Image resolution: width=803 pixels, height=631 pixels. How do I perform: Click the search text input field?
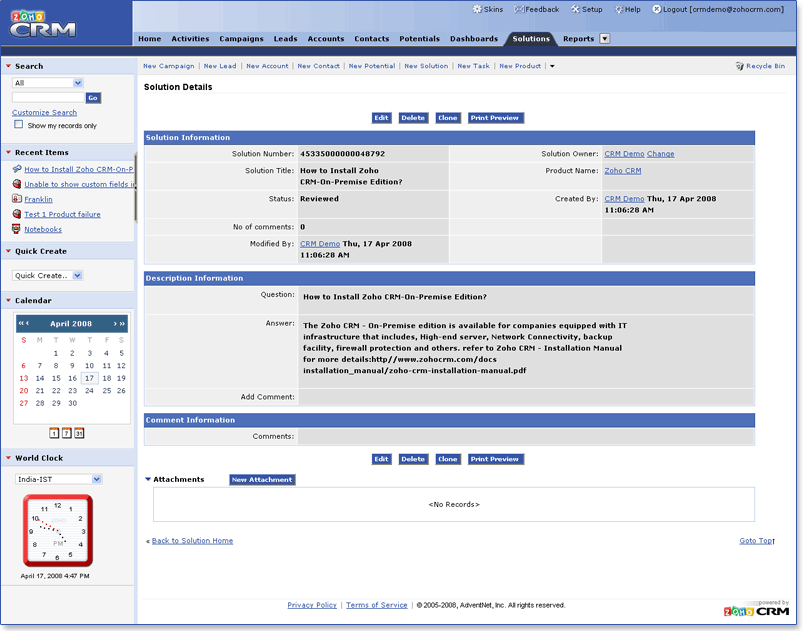coord(47,98)
